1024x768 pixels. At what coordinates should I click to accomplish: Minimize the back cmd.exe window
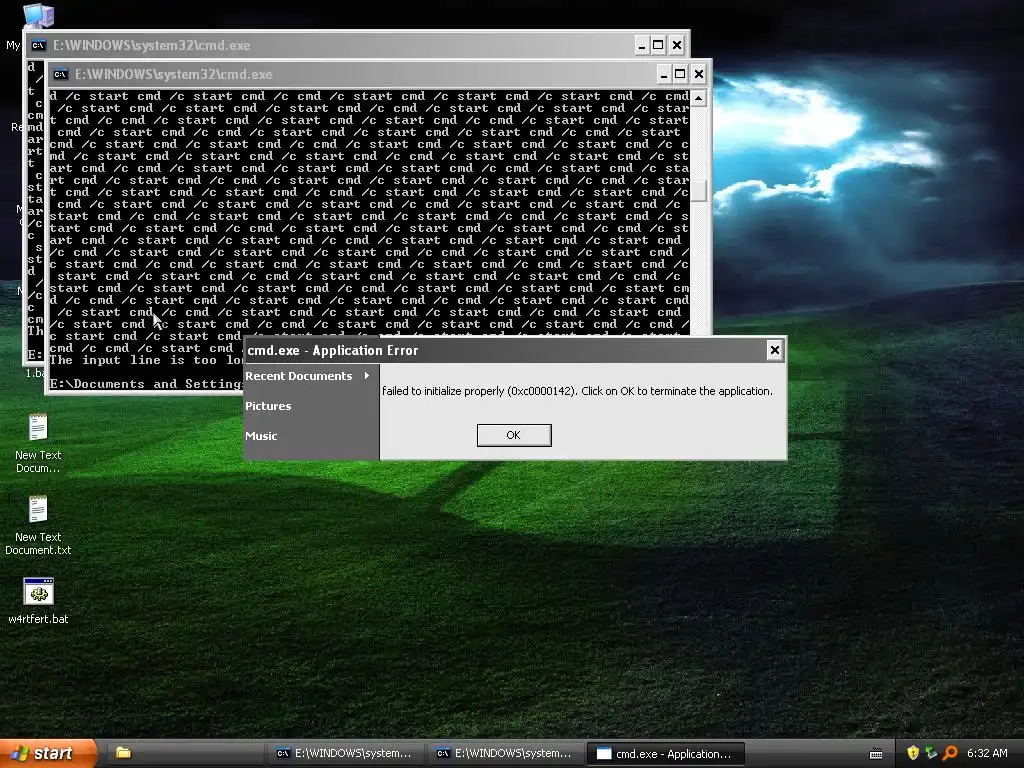641,45
